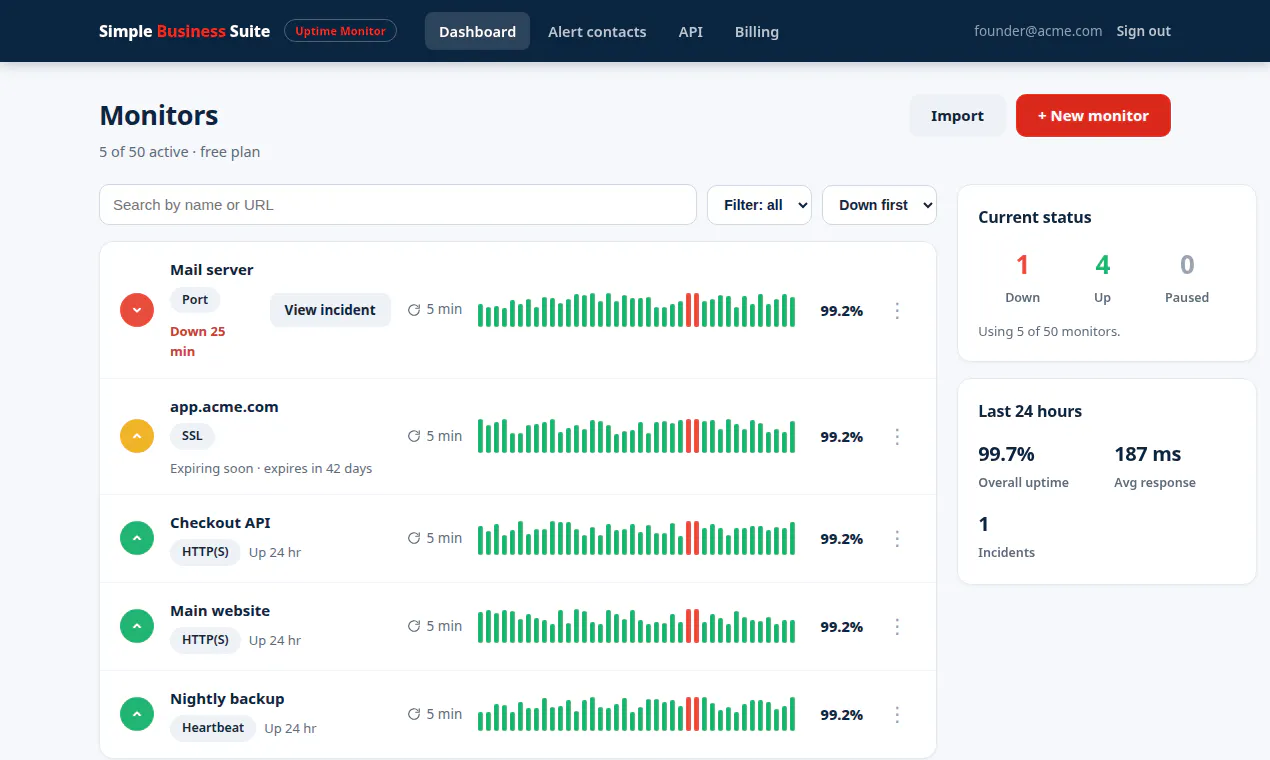Click the green up status icon for Main website

[x=136, y=626]
